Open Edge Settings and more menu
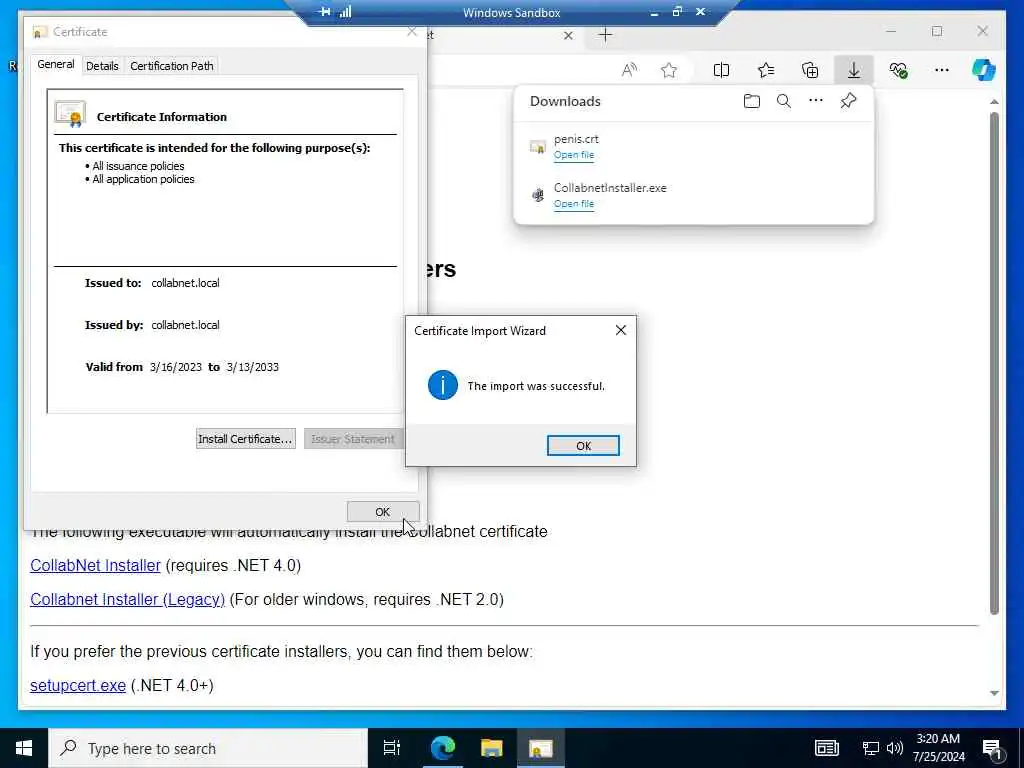The width and height of the screenshot is (1024, 768). (x=941, y=70)
